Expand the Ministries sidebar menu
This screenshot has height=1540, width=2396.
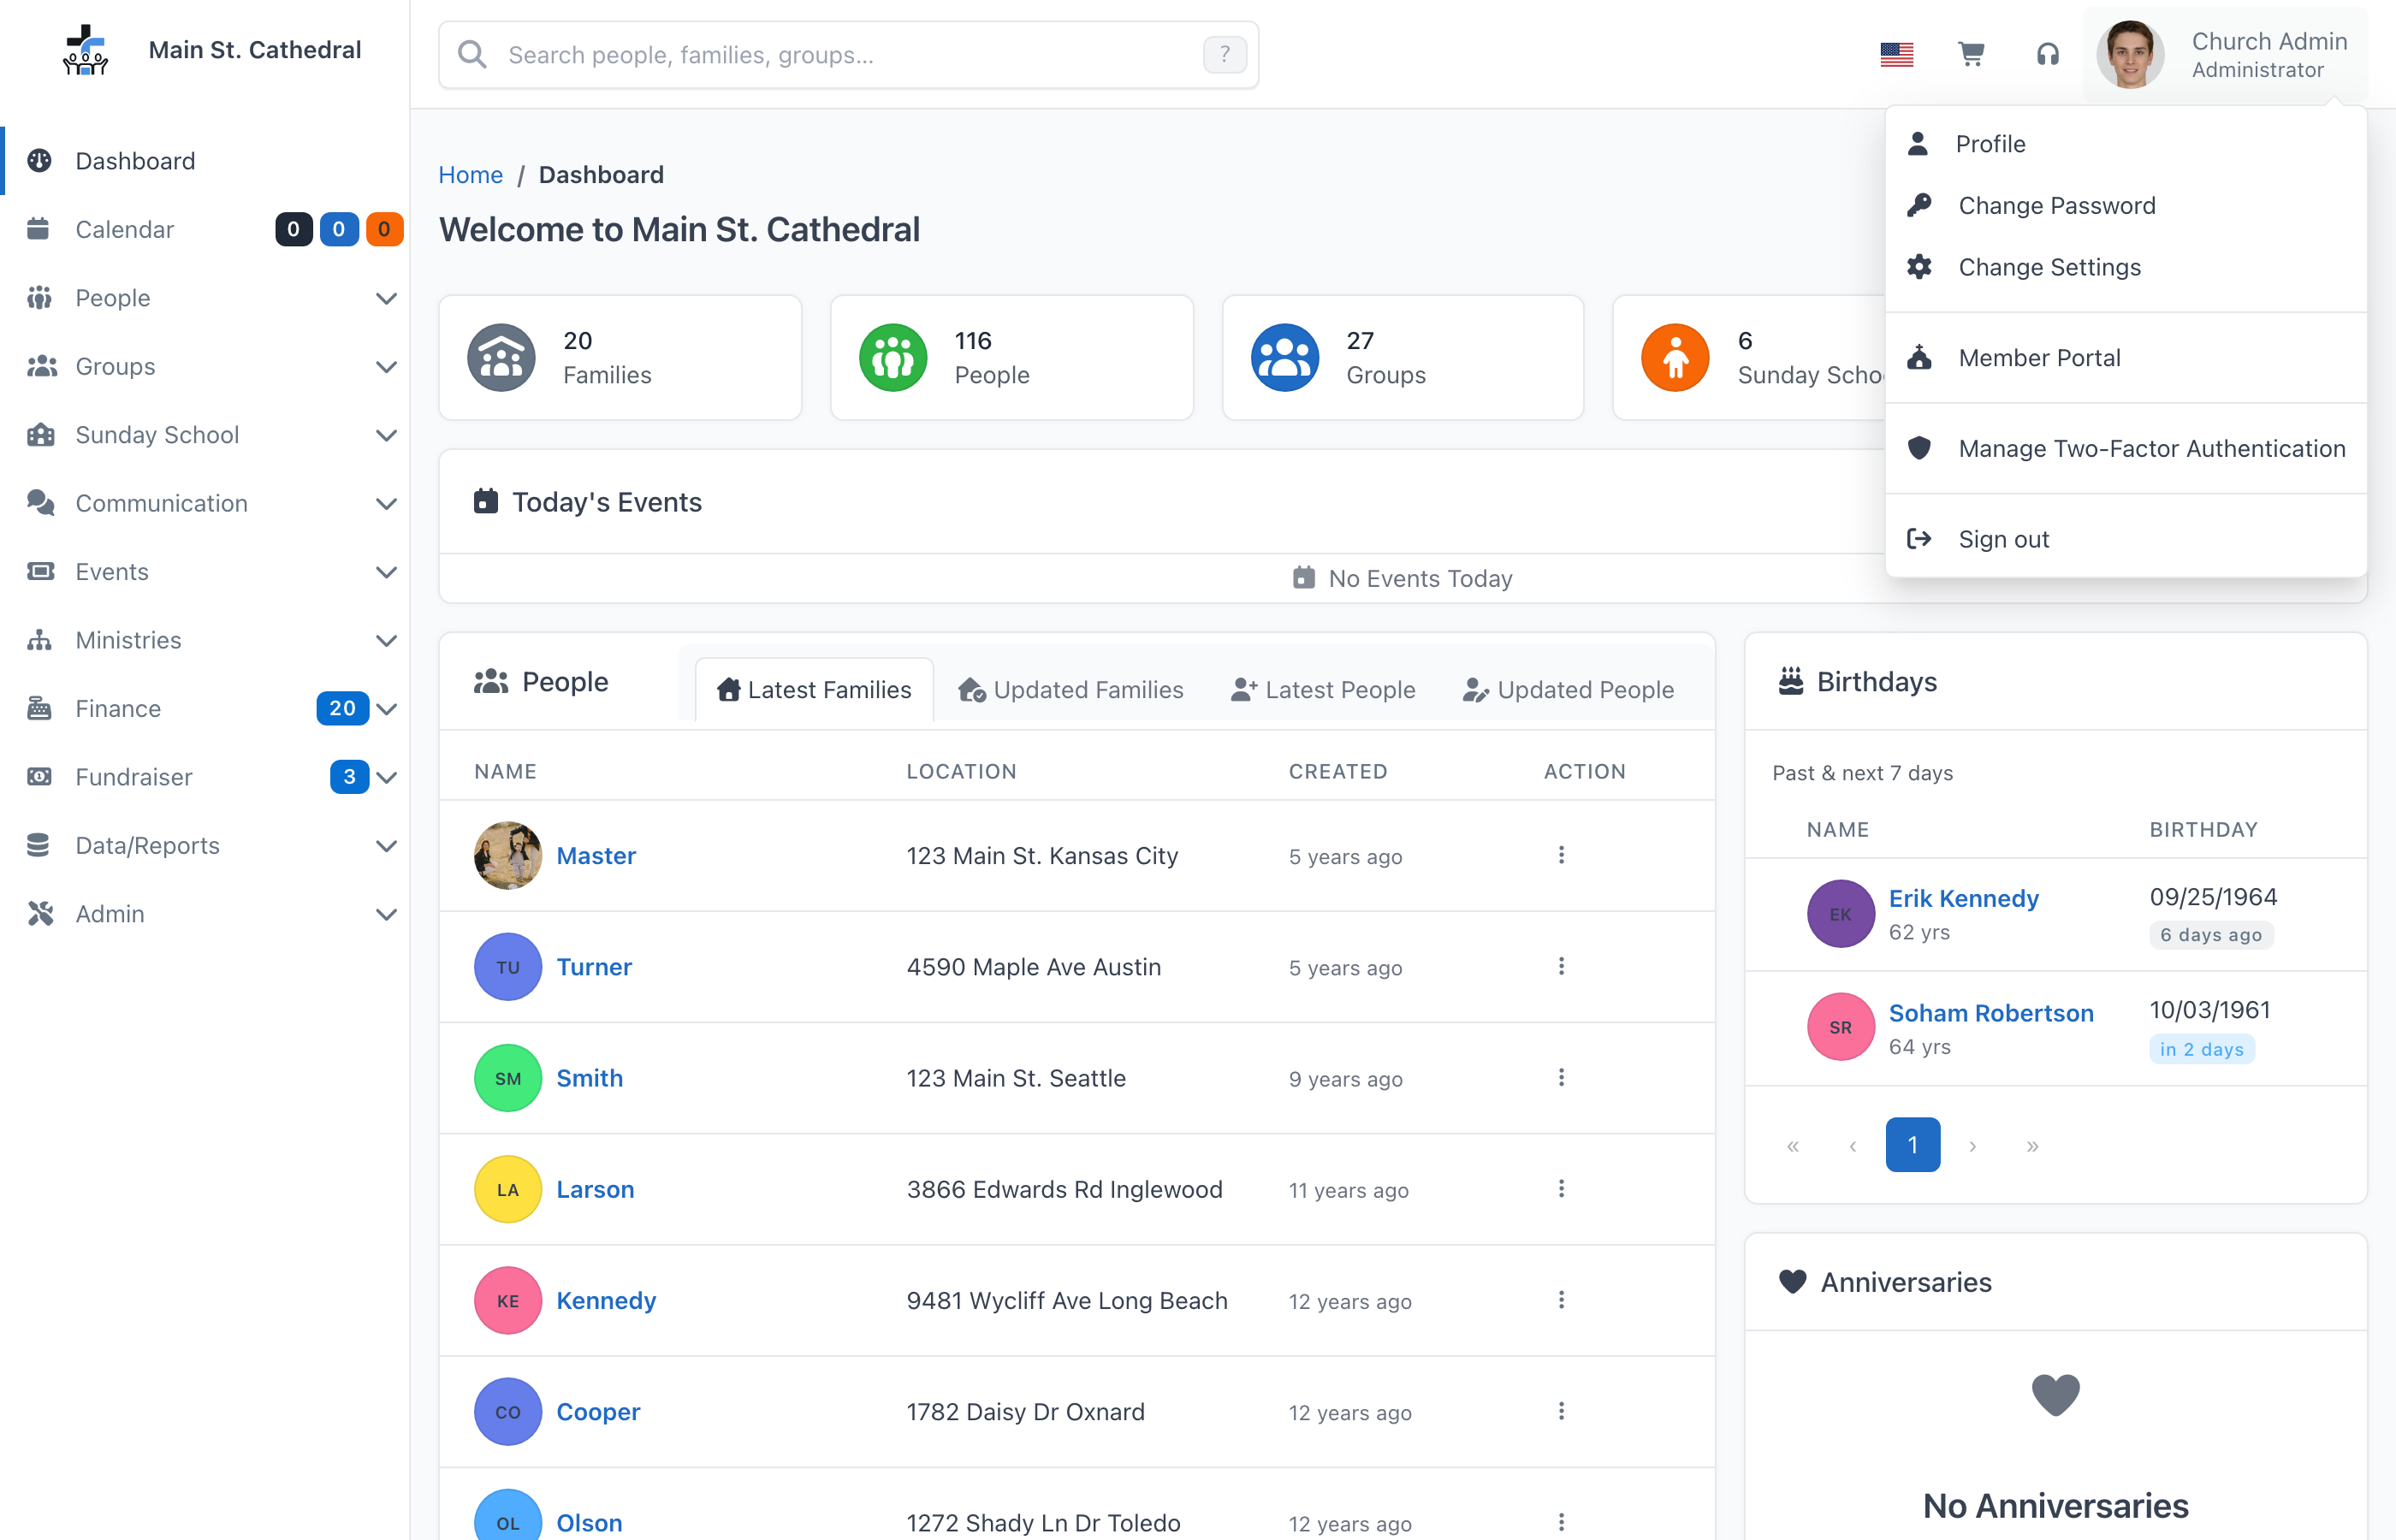(x=204, y=640)
